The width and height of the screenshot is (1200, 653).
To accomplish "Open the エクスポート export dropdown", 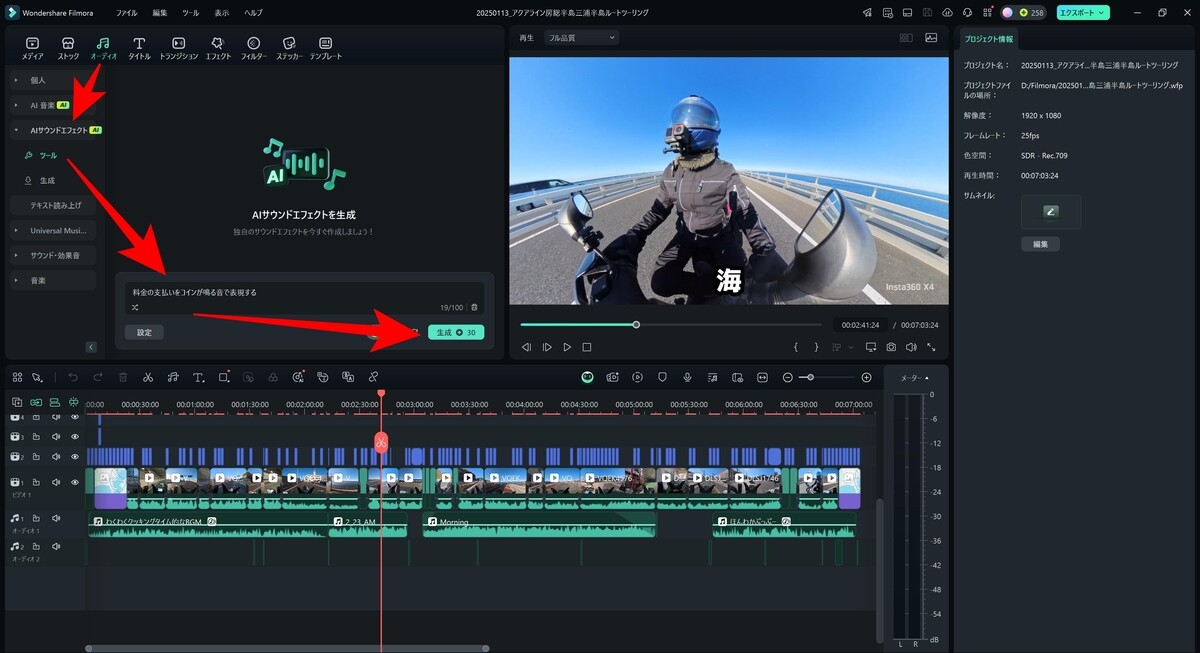I will [1083, 12].
